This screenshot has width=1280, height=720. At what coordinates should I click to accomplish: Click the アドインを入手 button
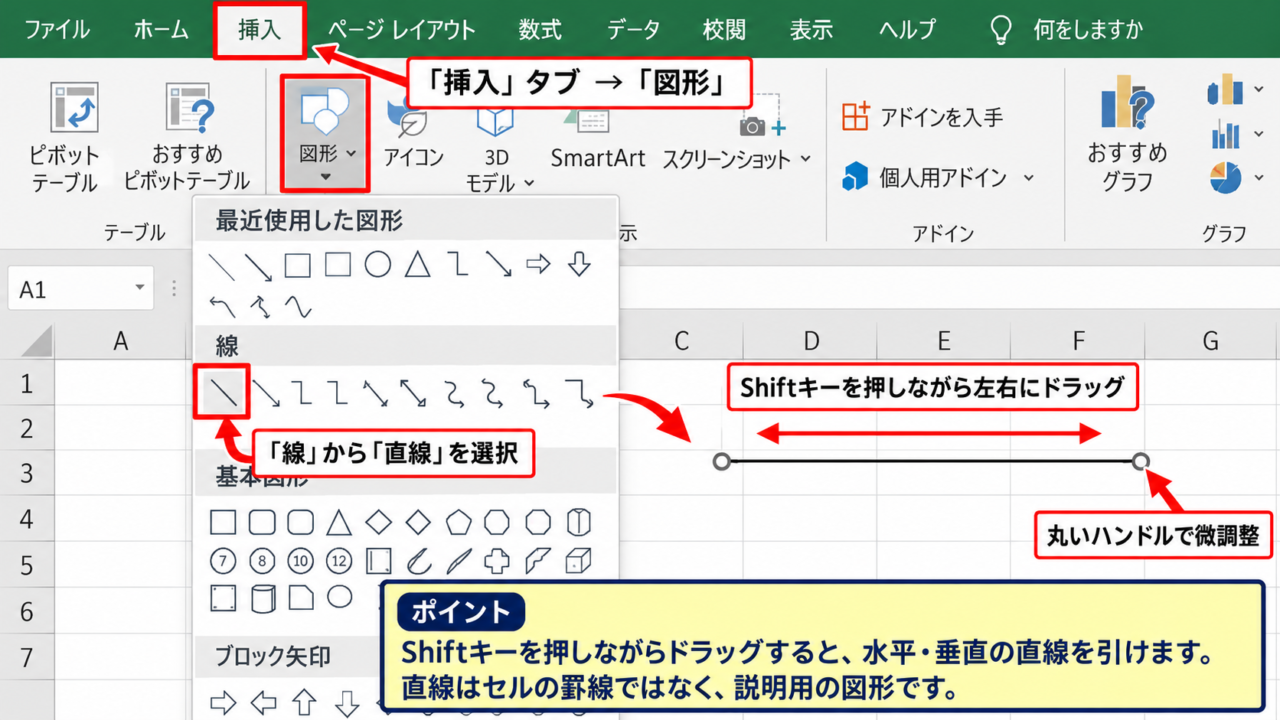tap(922, 117)
